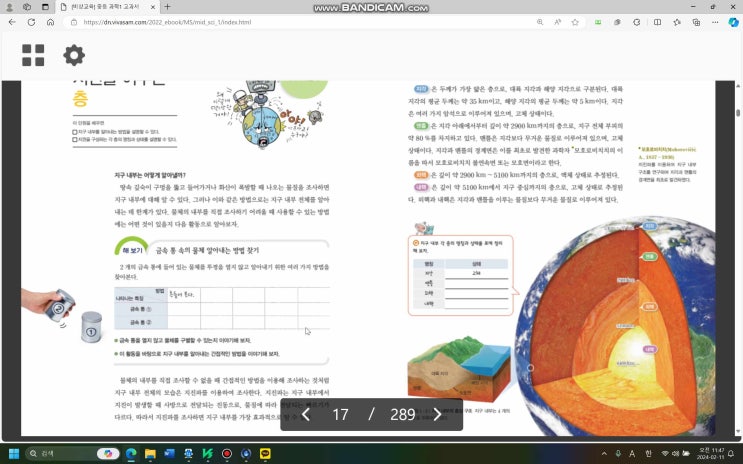Screen dimensions: 743x464
Task: Open a new browser tab
Action: tap(168, 6)
